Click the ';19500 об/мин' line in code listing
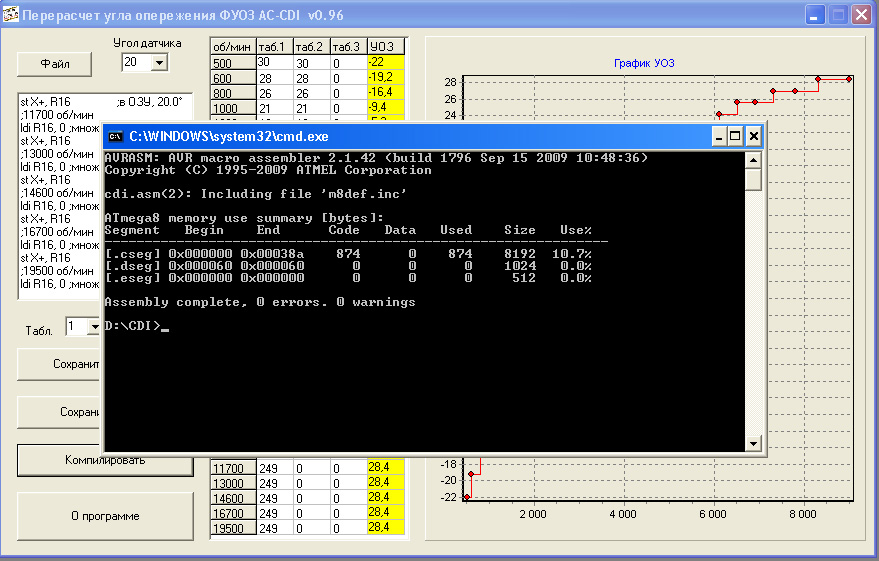 [57, 271]
